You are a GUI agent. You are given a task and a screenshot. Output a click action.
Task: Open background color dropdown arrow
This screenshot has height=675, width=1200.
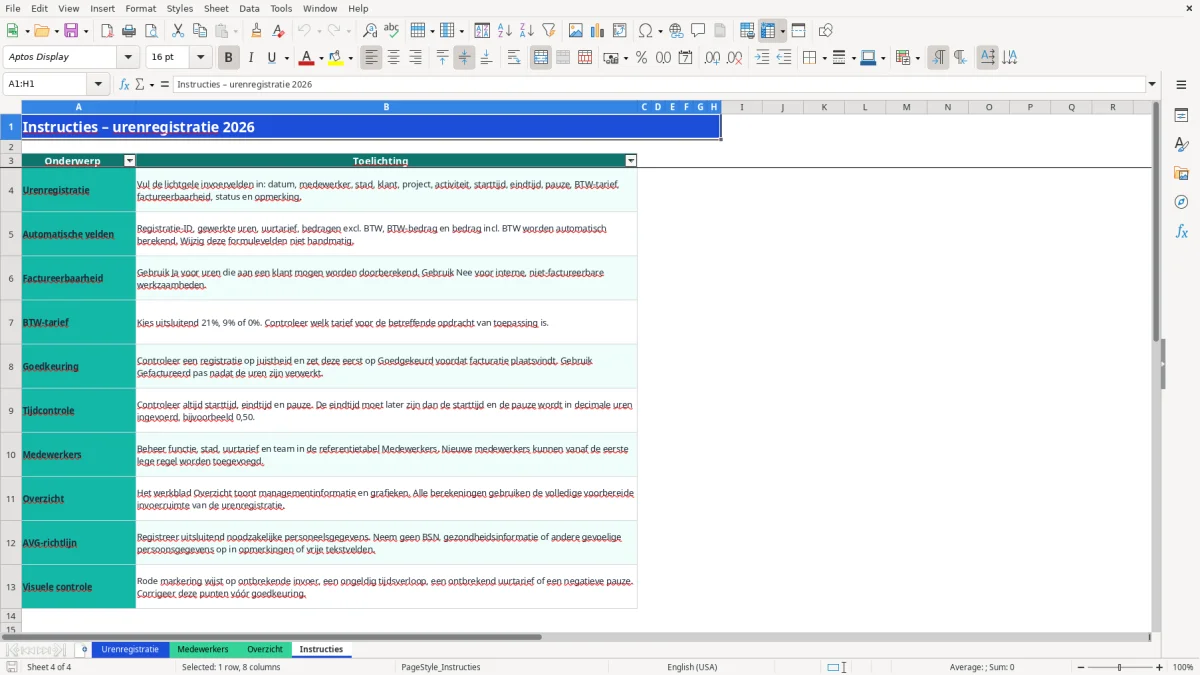pyautogui.click(x=351, y=58)
